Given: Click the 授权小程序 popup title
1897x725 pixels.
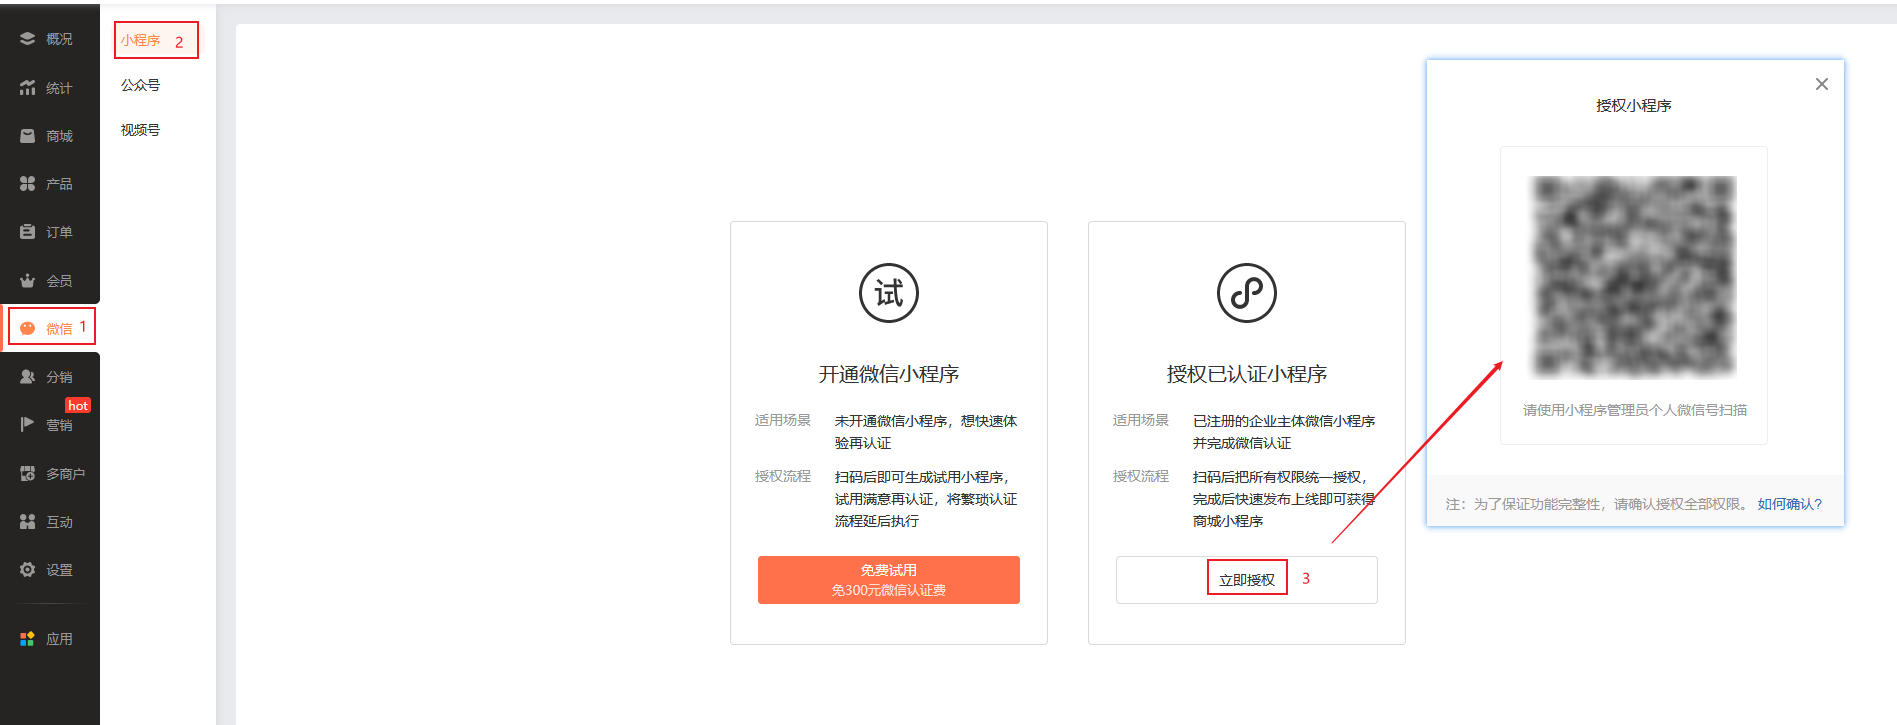Looking at the screenshot, I should pyautogui.click(x=1634, y=105).
